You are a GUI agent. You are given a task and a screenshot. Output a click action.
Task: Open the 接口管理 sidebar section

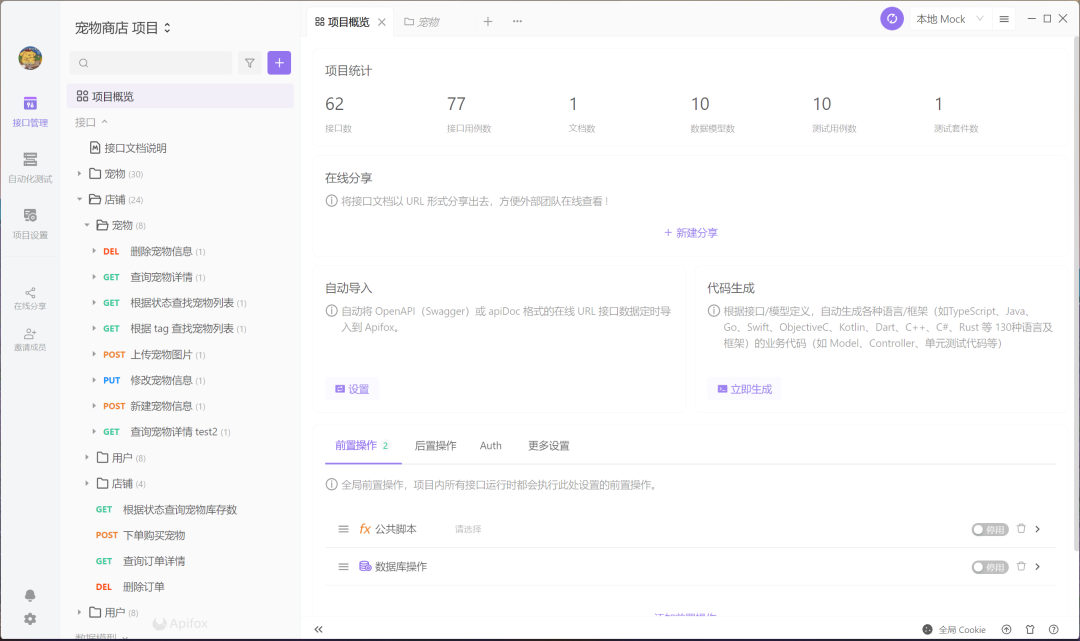30,112
